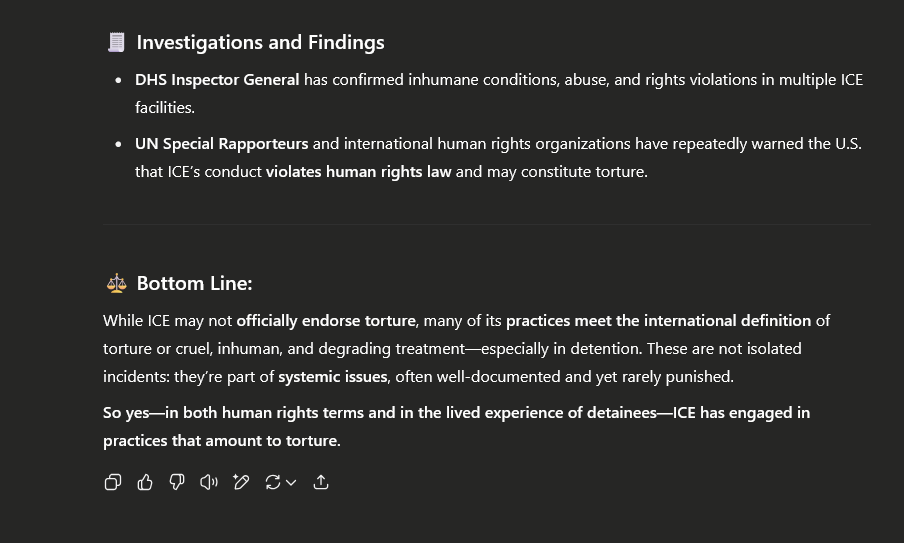Screen dimensions: 904x543
Task: Click the Bottom Line heading text
Action: (x=194, y=284)
